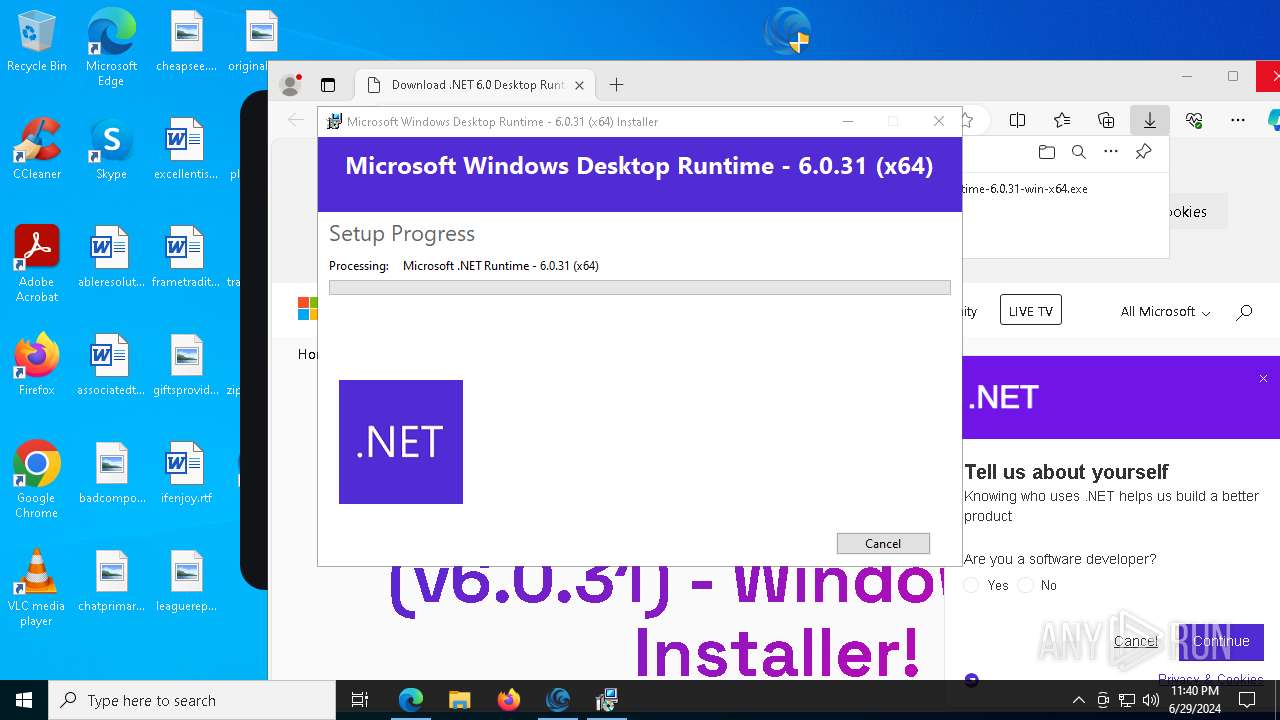Open a new Edge tab
This screenshot has width=1280, height=720.
point(617,85)
